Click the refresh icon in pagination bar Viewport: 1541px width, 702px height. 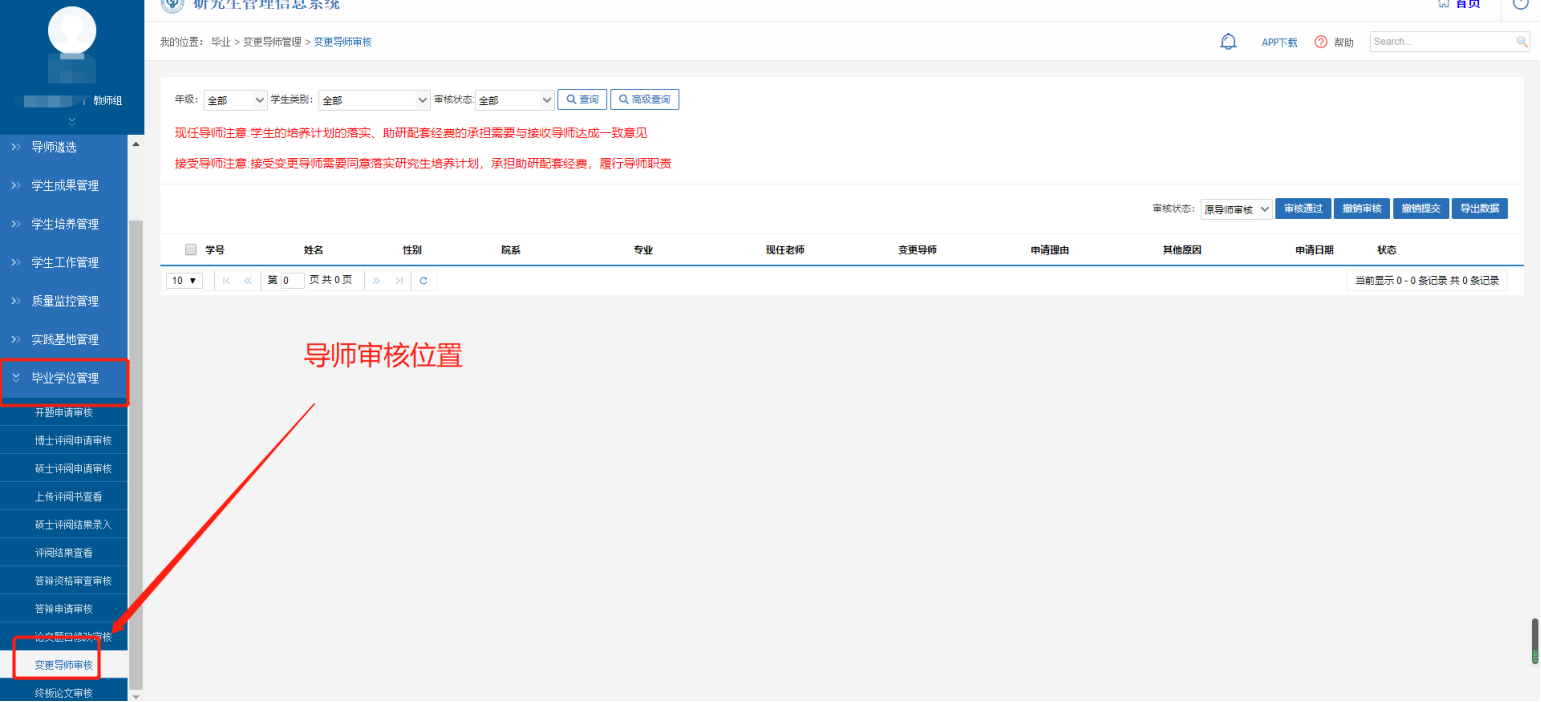[x=423, y=280]
